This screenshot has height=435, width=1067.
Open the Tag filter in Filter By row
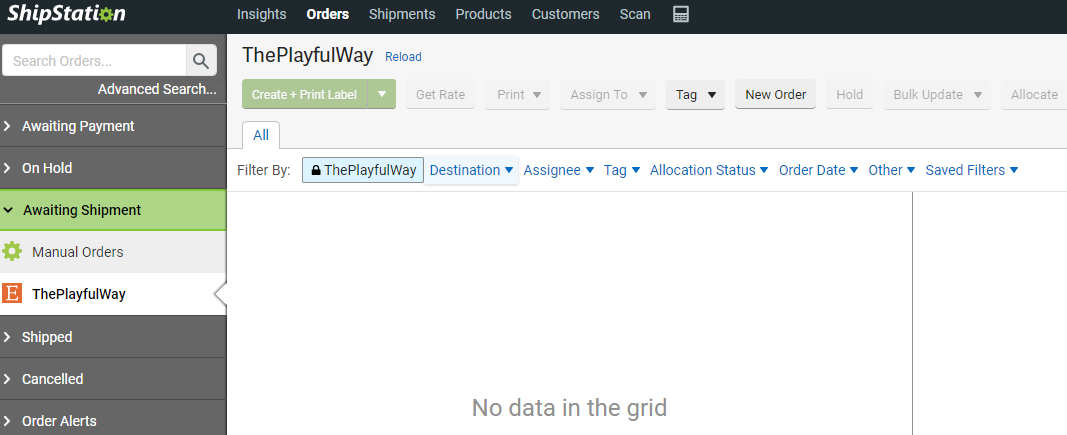[x=622, y=170]
